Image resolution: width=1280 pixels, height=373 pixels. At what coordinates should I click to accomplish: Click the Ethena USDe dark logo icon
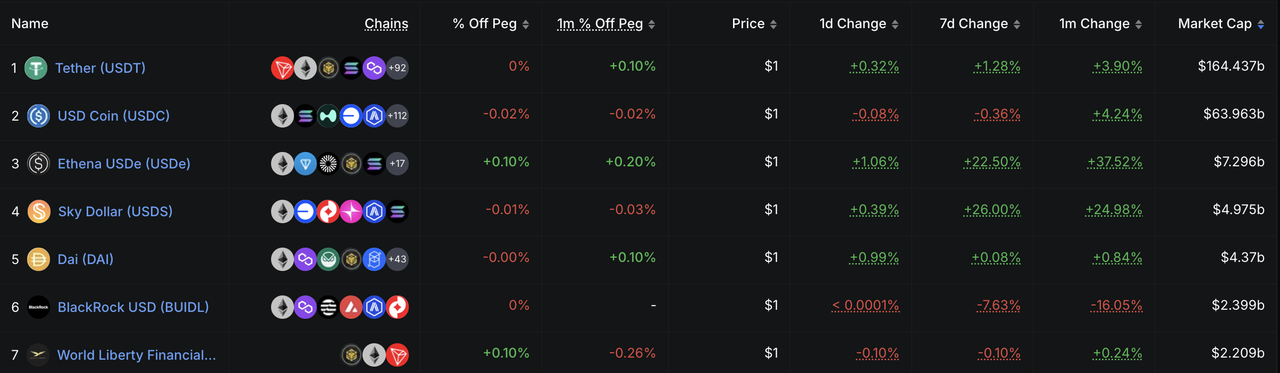(x=39, y=163)
